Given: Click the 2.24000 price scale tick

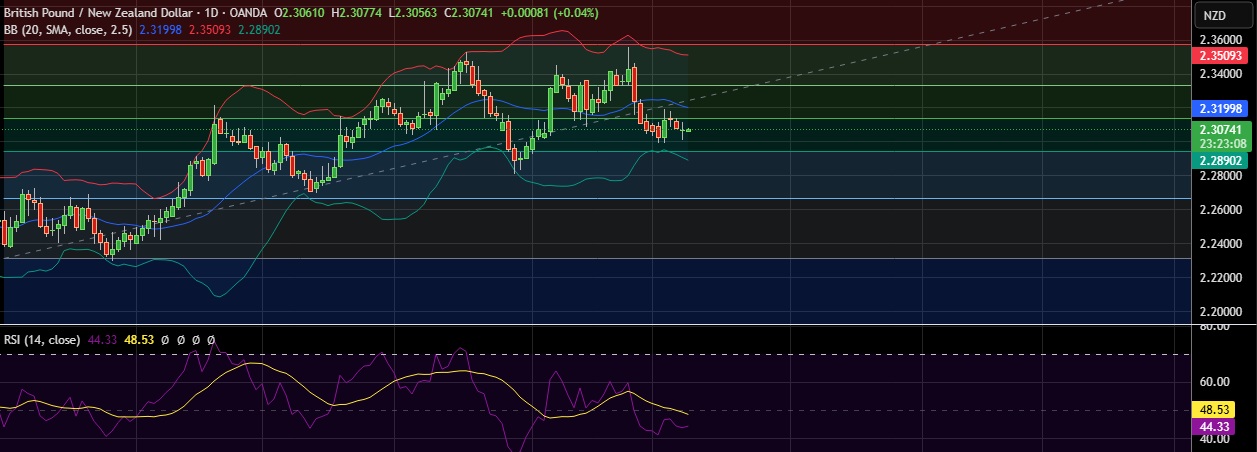Looking at the screenshot, I should pyautogui.click(x=1222, y=244).
